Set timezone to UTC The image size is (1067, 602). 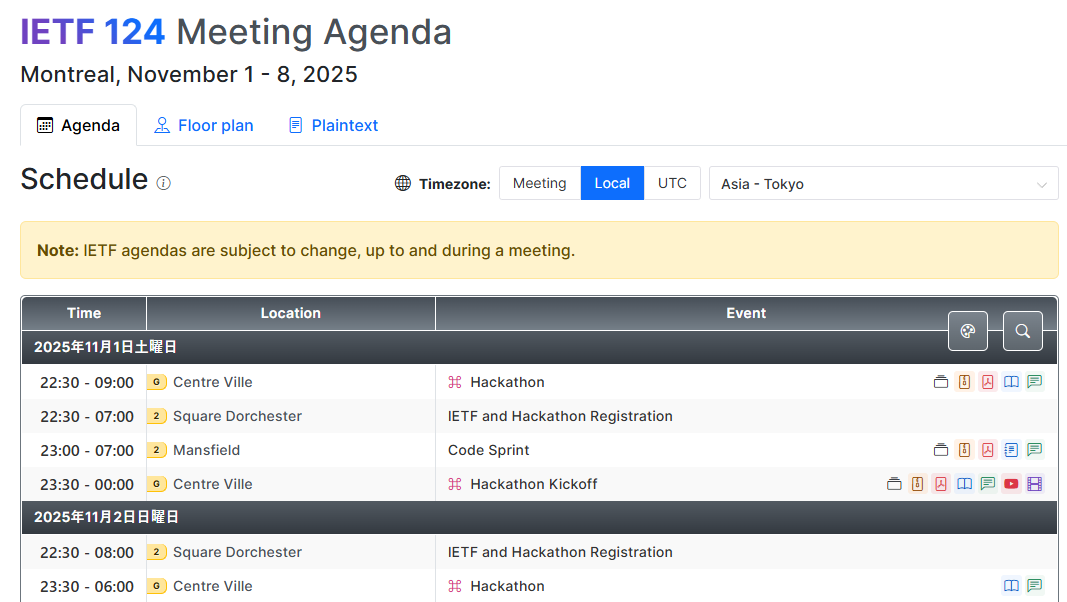pyautogui.click(x=672, y=183)
